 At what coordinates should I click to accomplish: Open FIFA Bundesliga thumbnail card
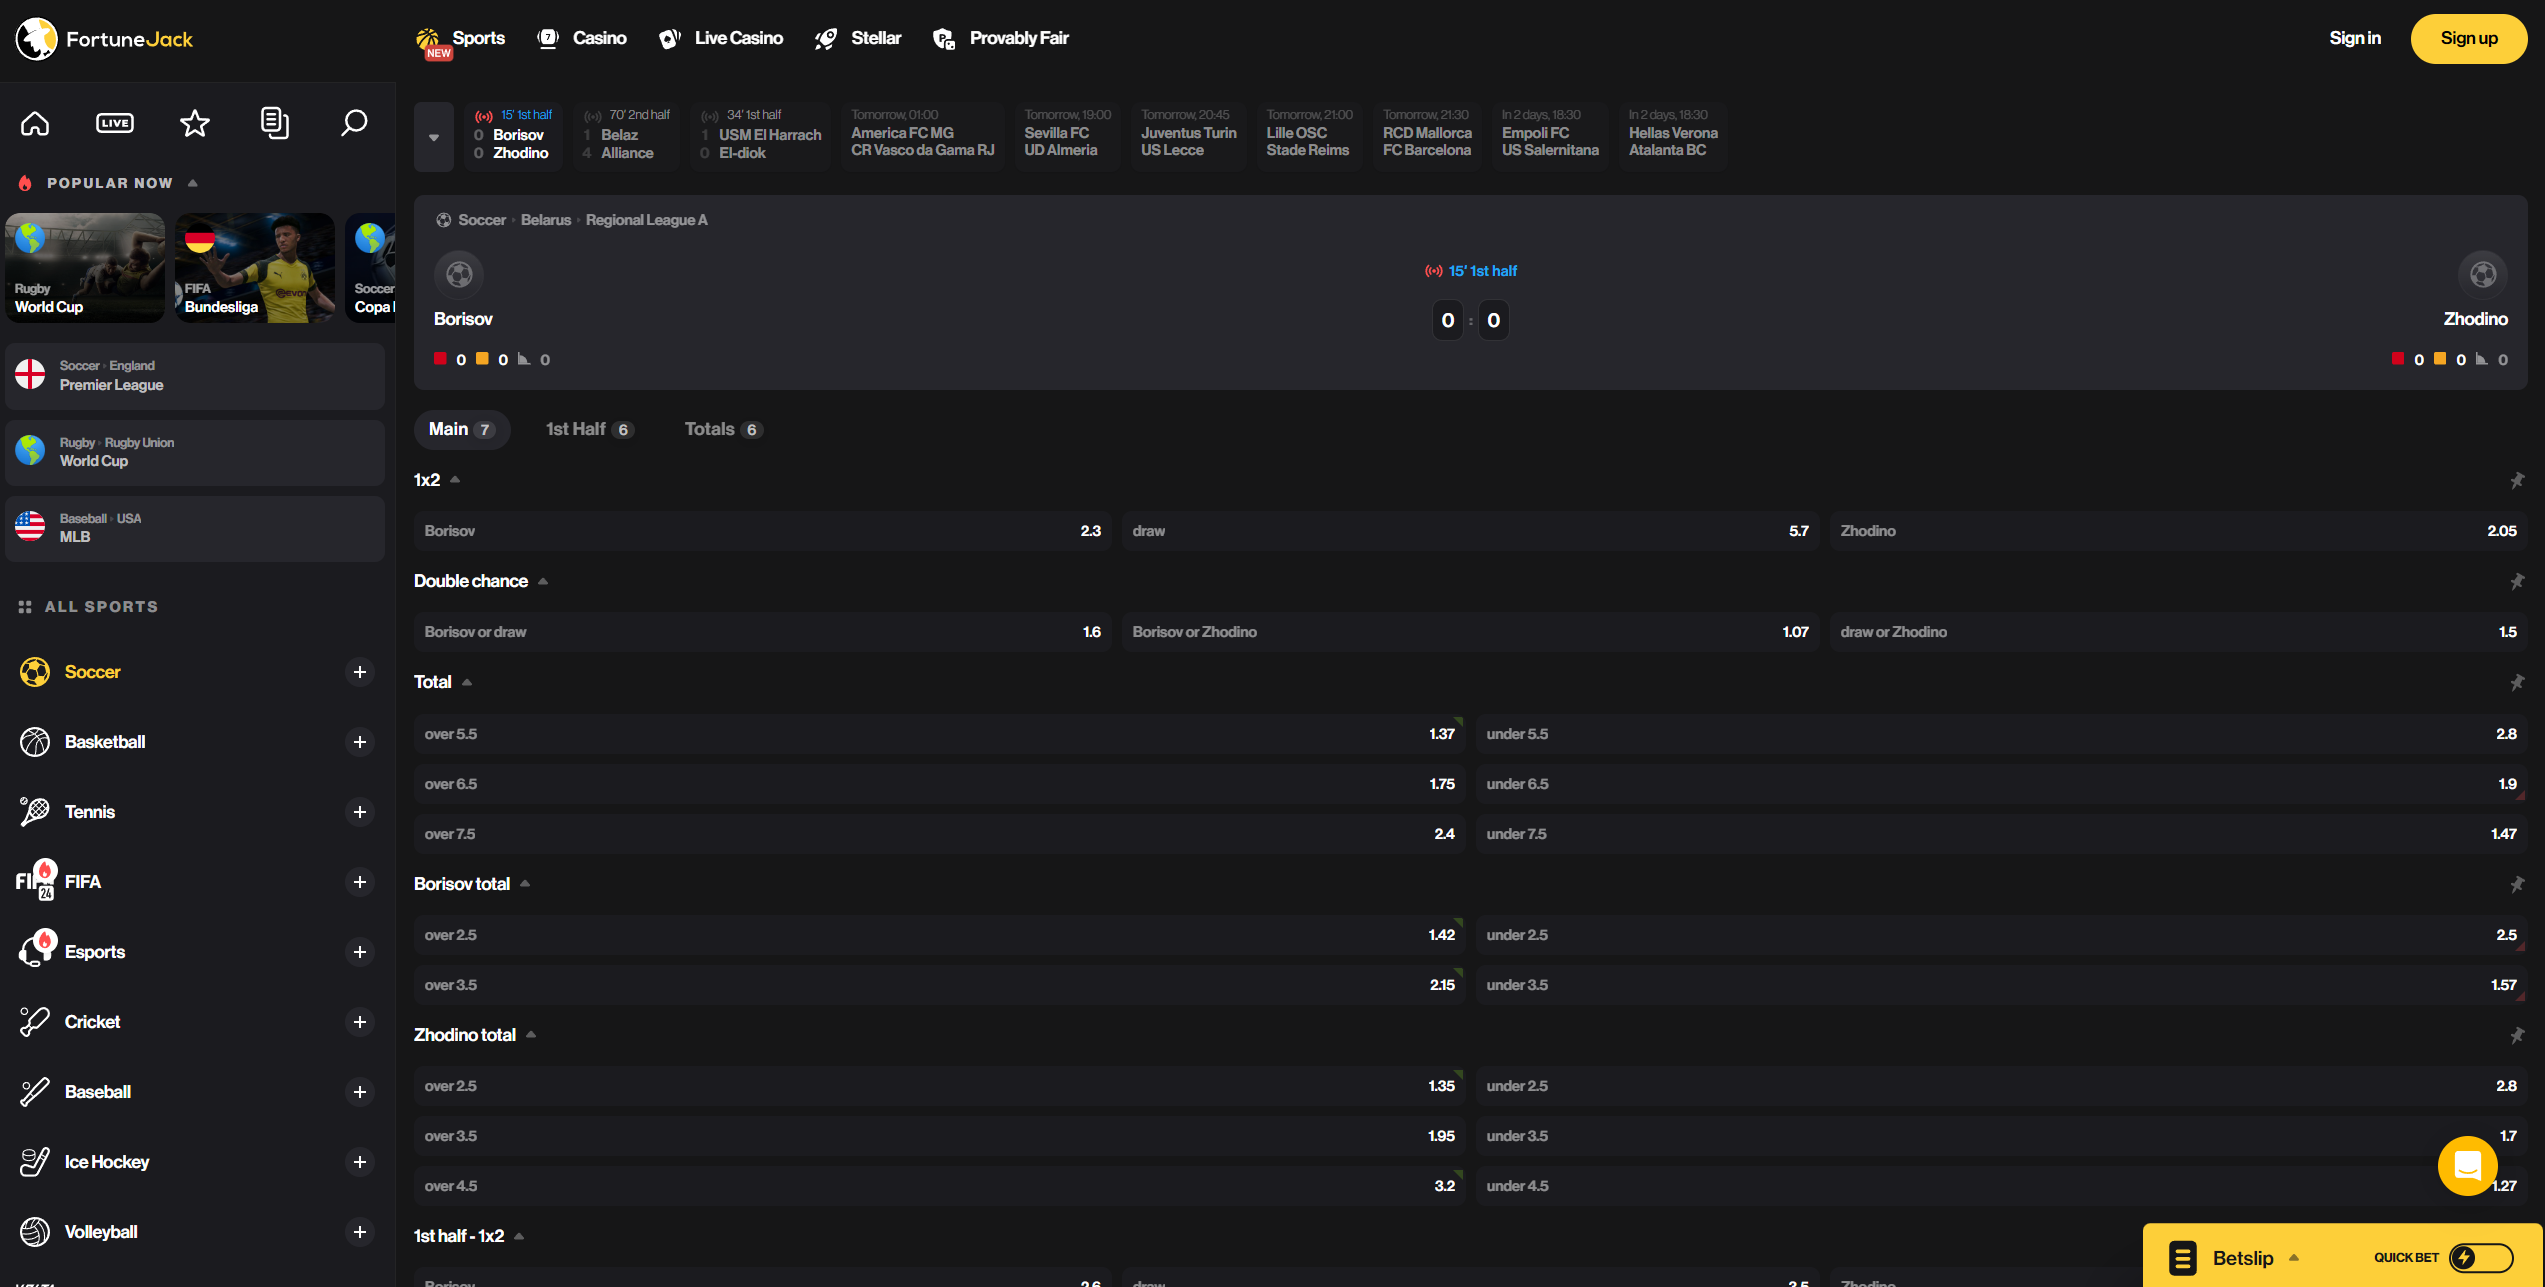[x=255, y=268]
